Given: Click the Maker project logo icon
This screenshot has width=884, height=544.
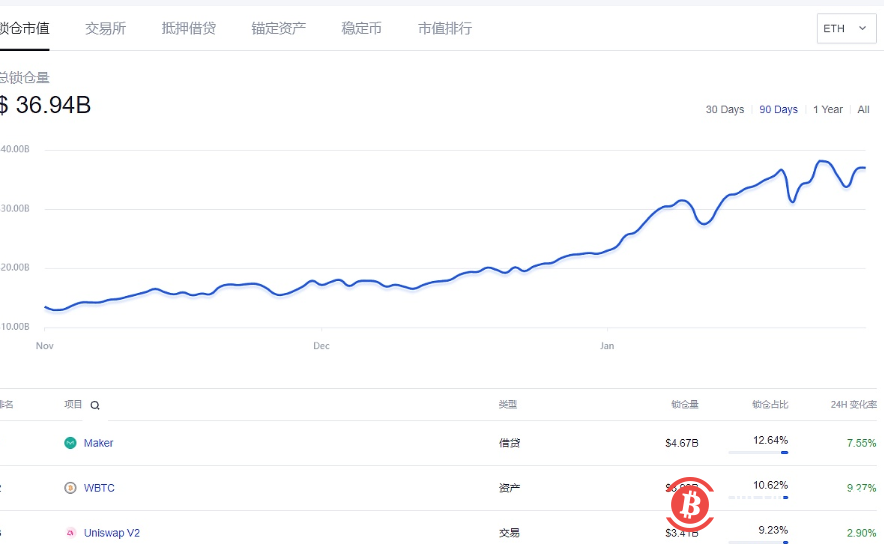Looking at the screenshot, I should point(70,443).
